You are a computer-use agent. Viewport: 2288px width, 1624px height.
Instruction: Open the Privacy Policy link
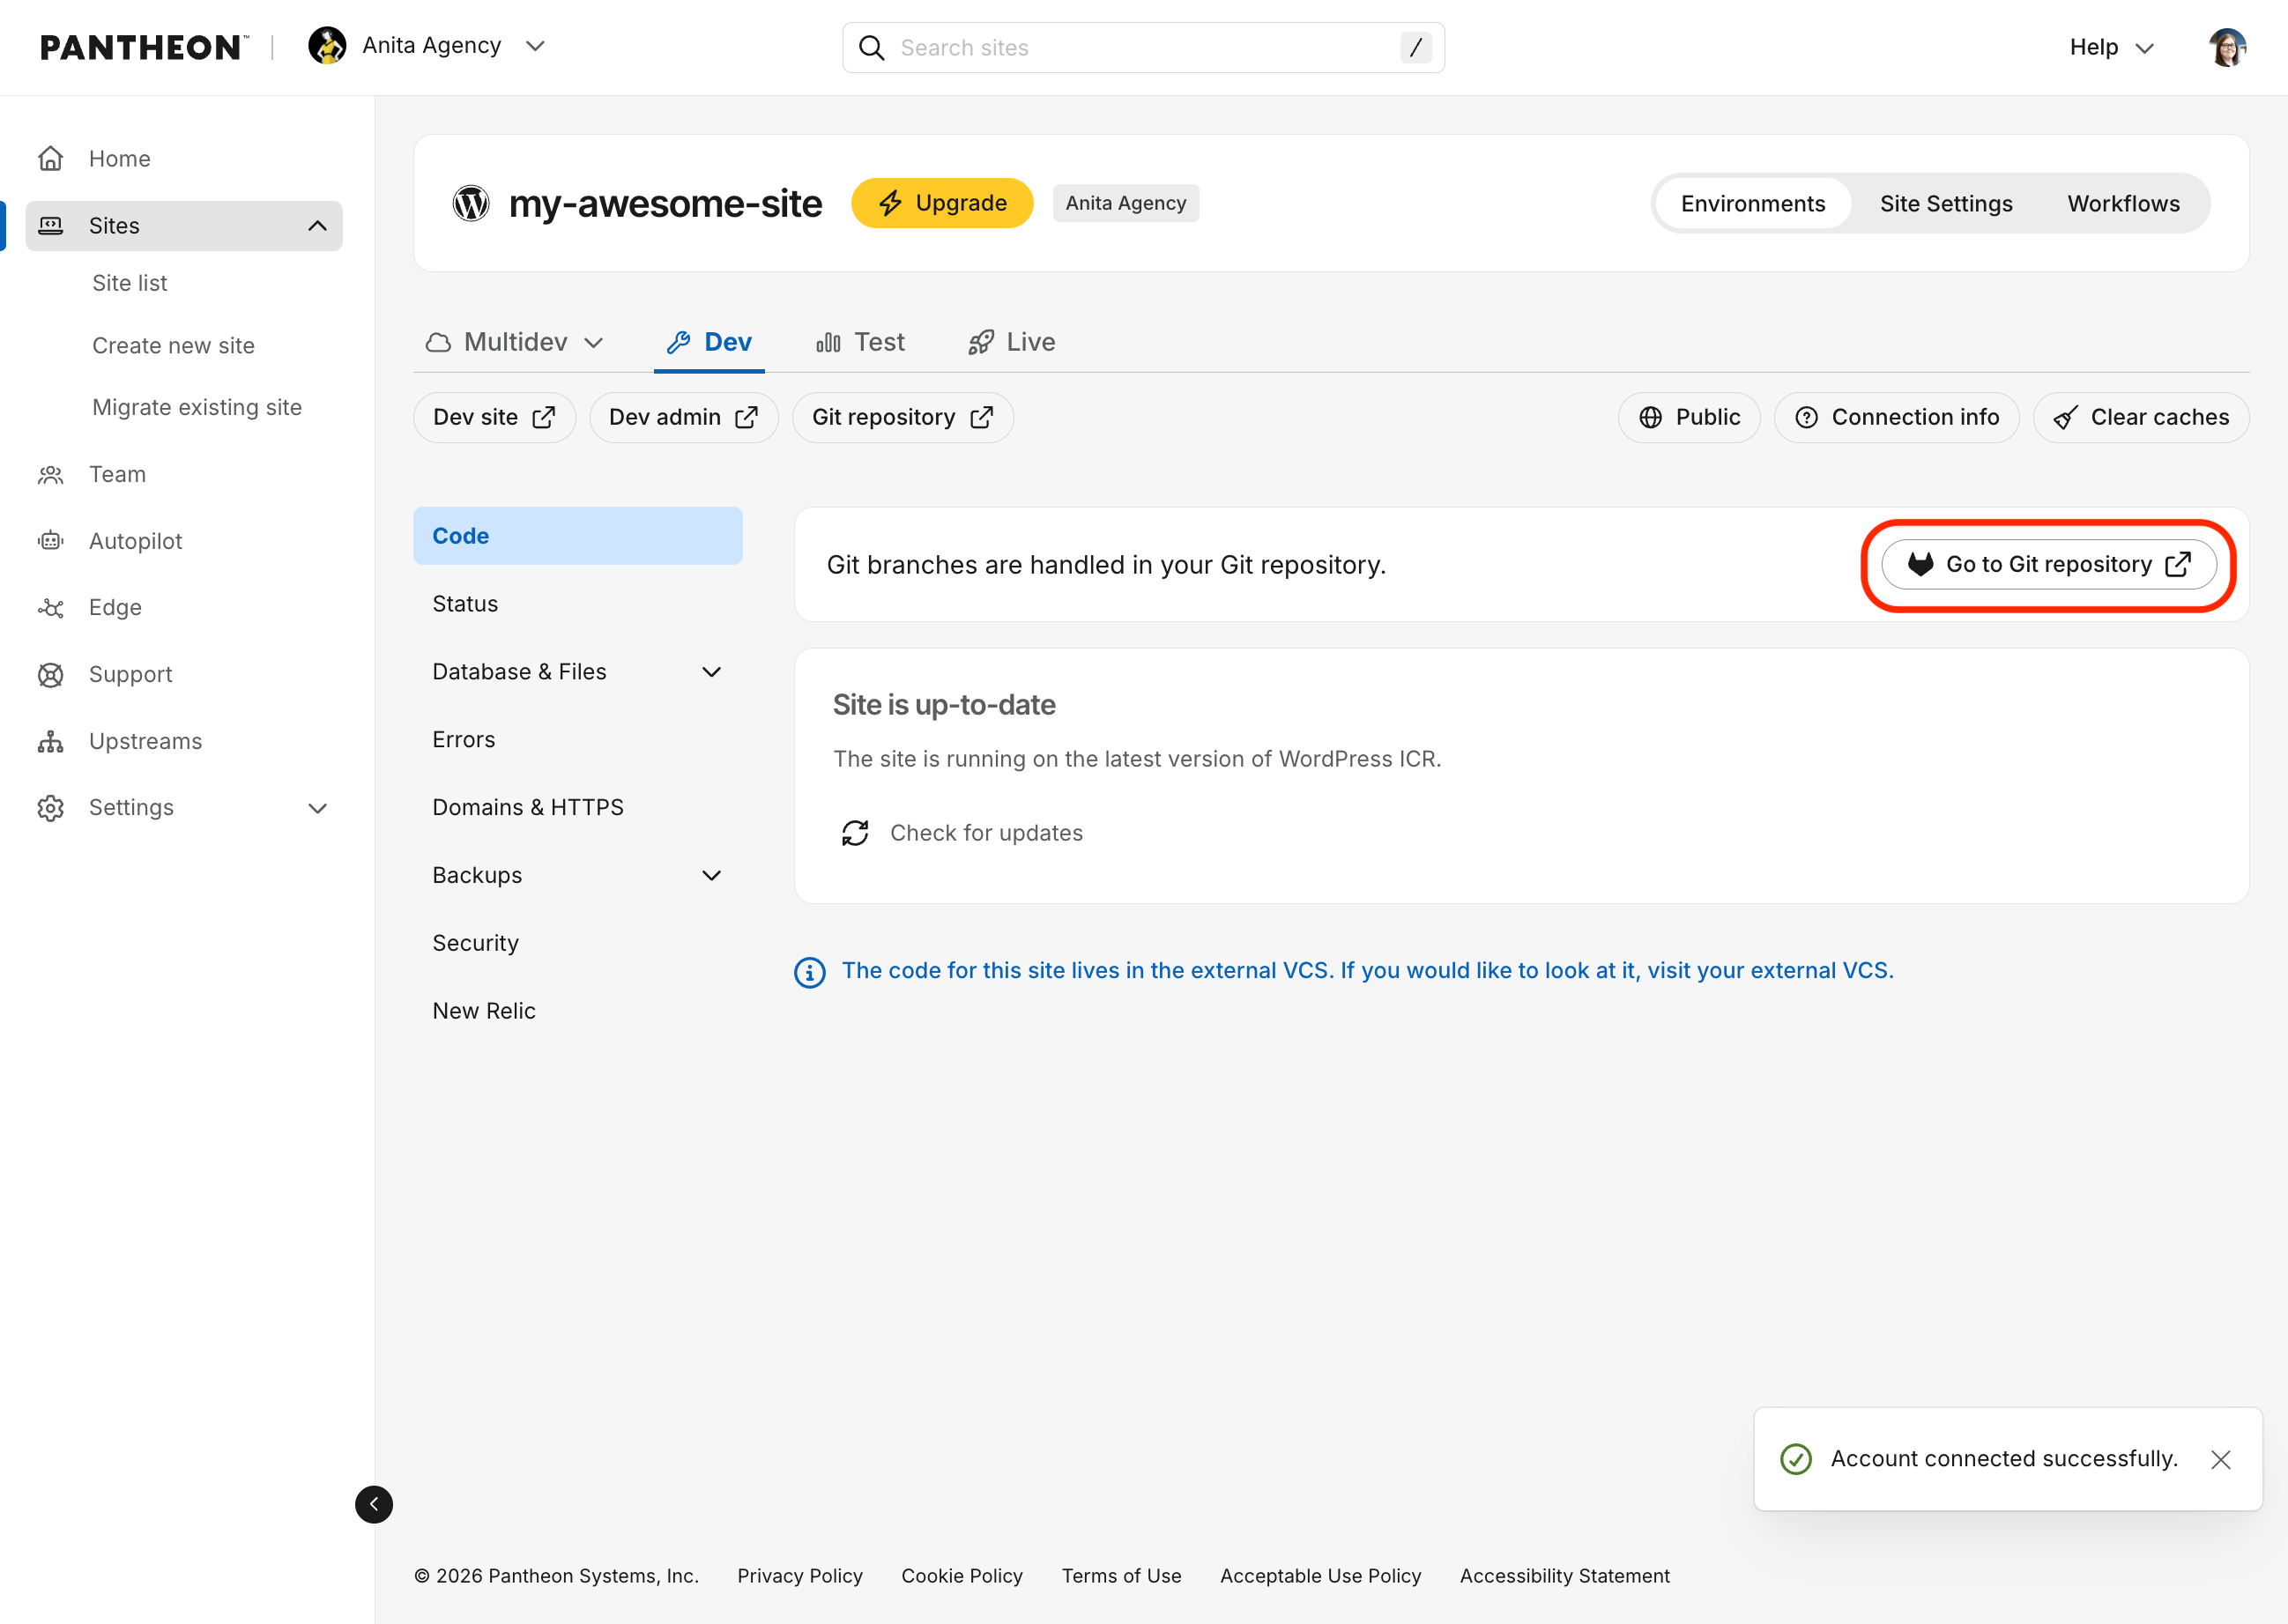800,1576
